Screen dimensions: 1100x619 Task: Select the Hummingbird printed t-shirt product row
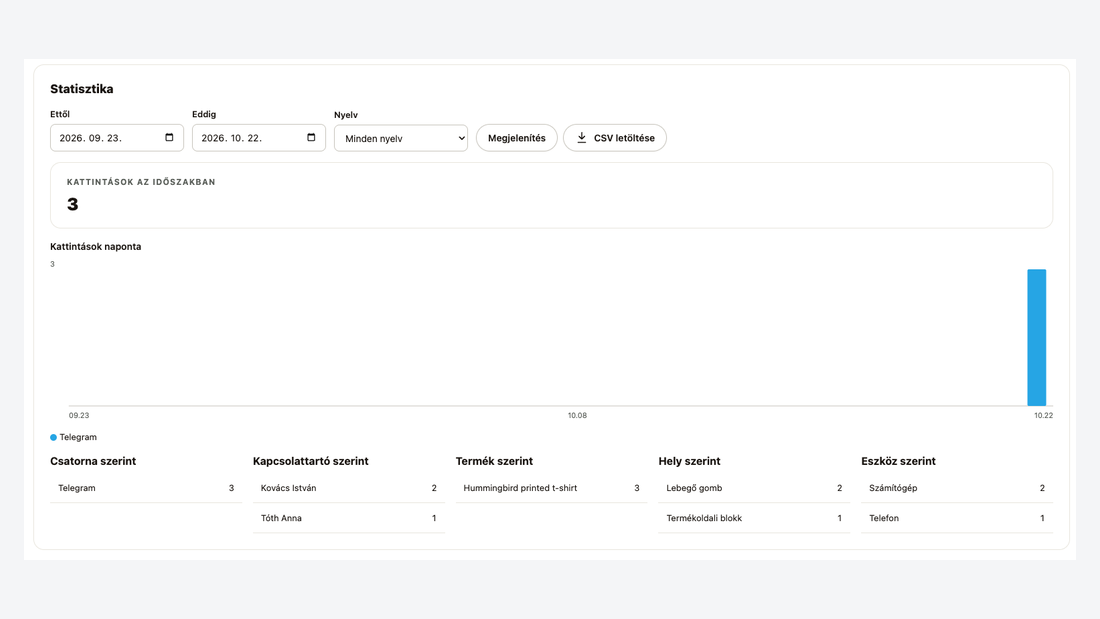pos(551,488)
